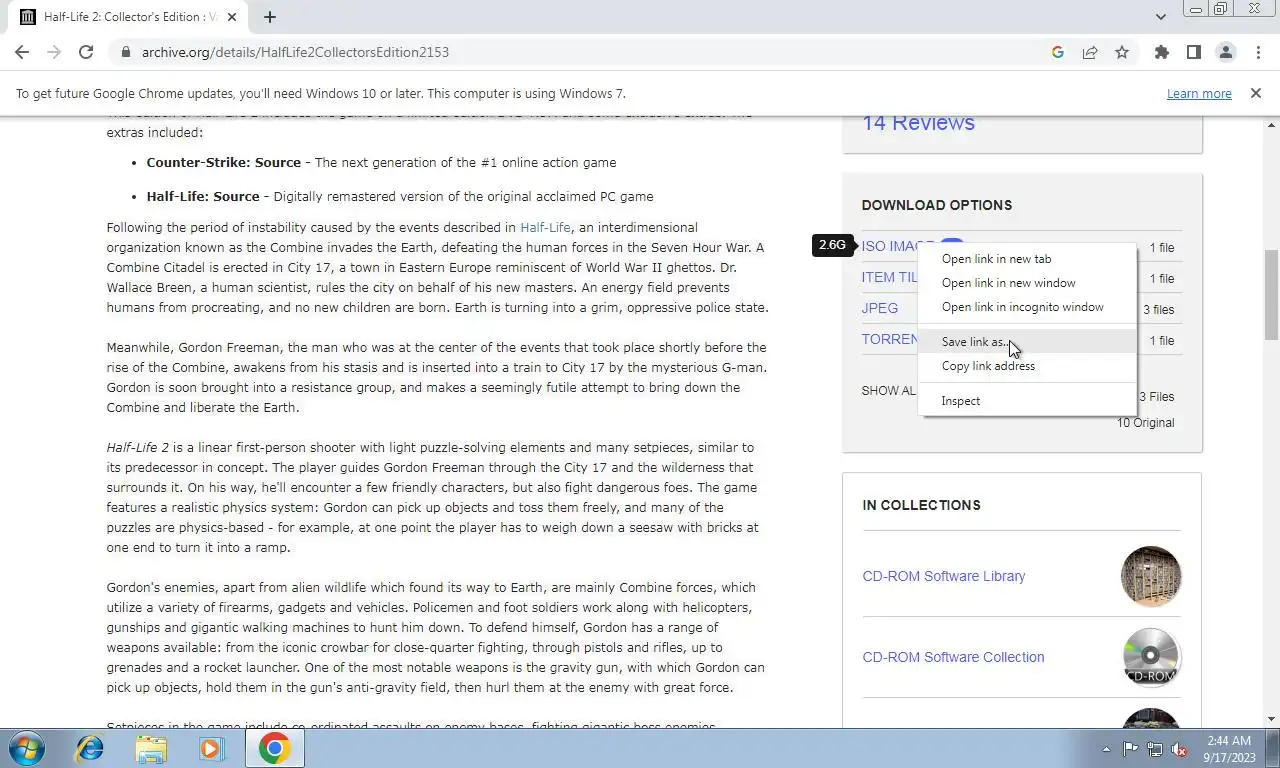
Task: Choose Open link in new window
Action: pos(1027,283)
